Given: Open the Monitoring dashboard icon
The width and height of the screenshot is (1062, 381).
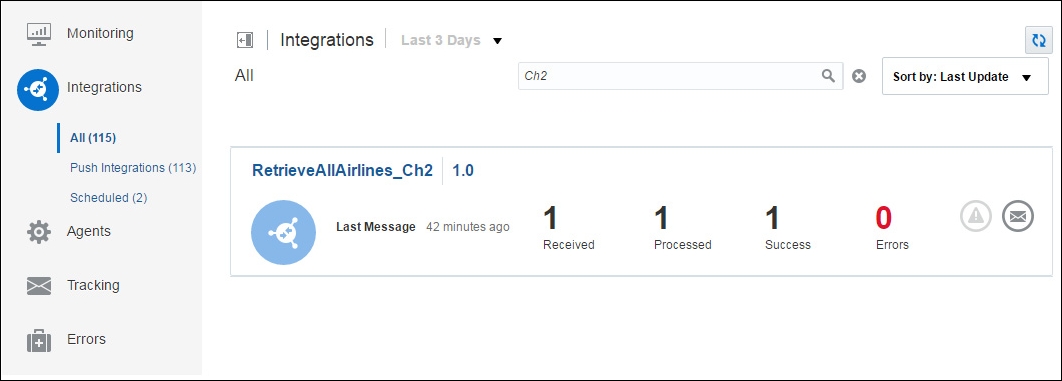Looking at the screenshot, I should click(x=38, y=34).
